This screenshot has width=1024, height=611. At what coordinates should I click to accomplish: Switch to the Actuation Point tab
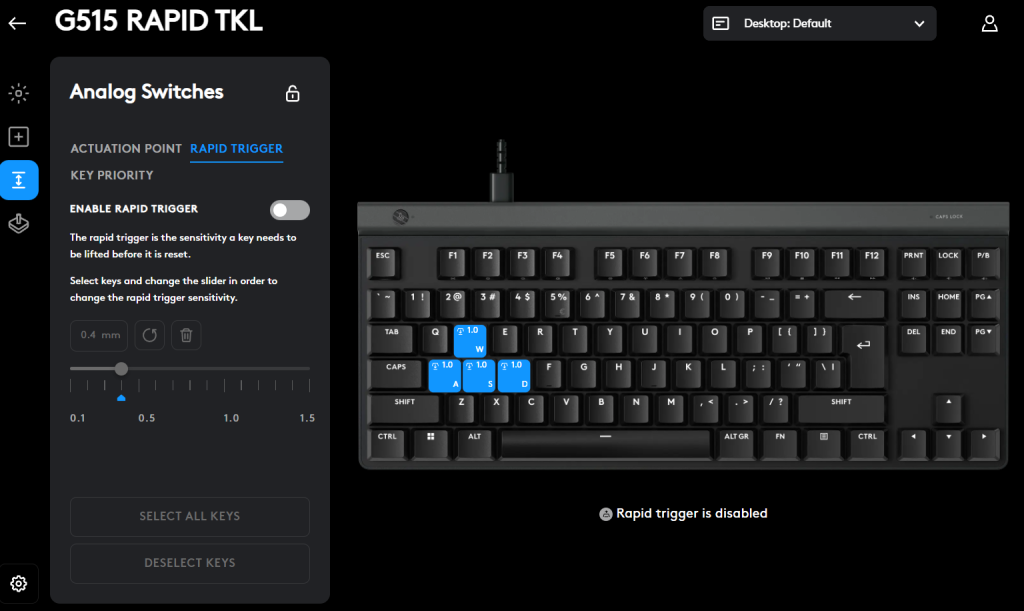pyautogui.click(x=126, y=149)
